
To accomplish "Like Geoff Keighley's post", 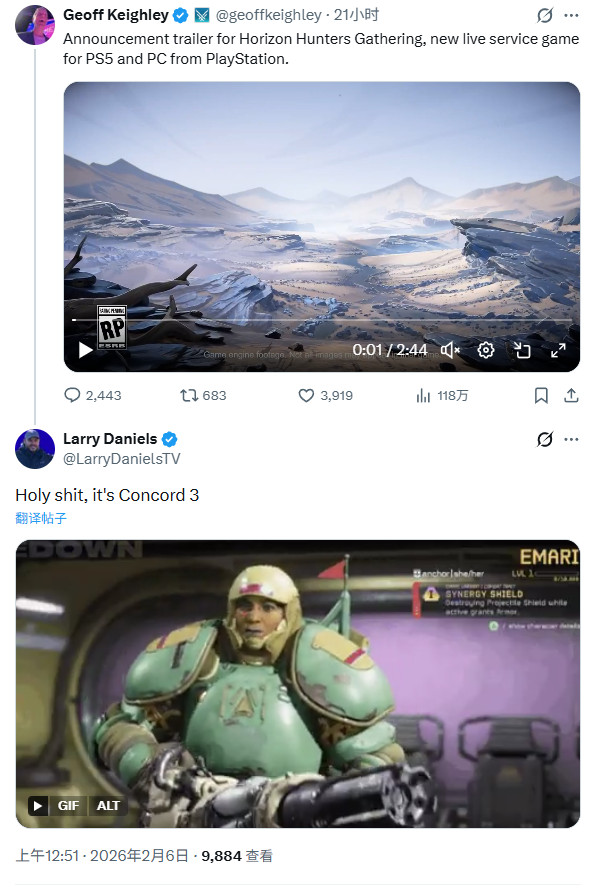I will tap(325, 395).
